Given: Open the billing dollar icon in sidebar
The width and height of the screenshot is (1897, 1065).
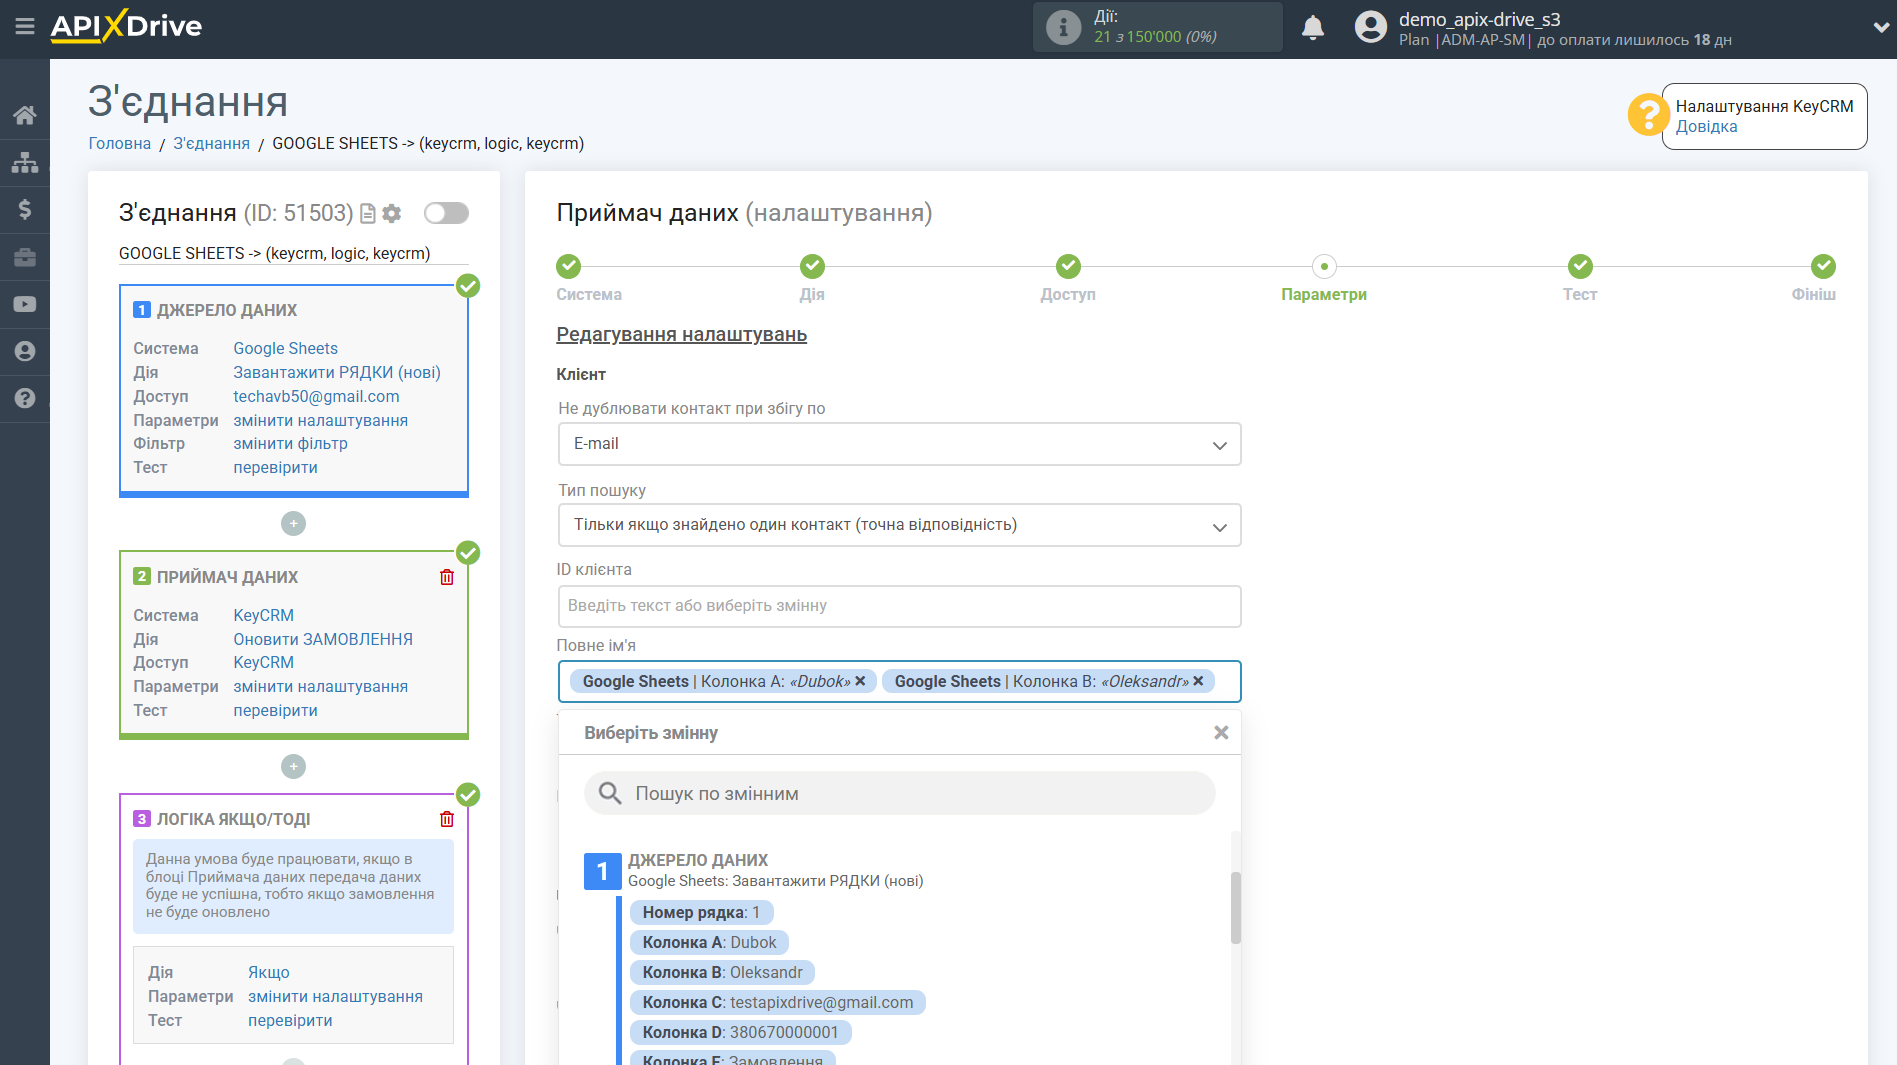Looking at the screenshot, I should click(25, 209).
